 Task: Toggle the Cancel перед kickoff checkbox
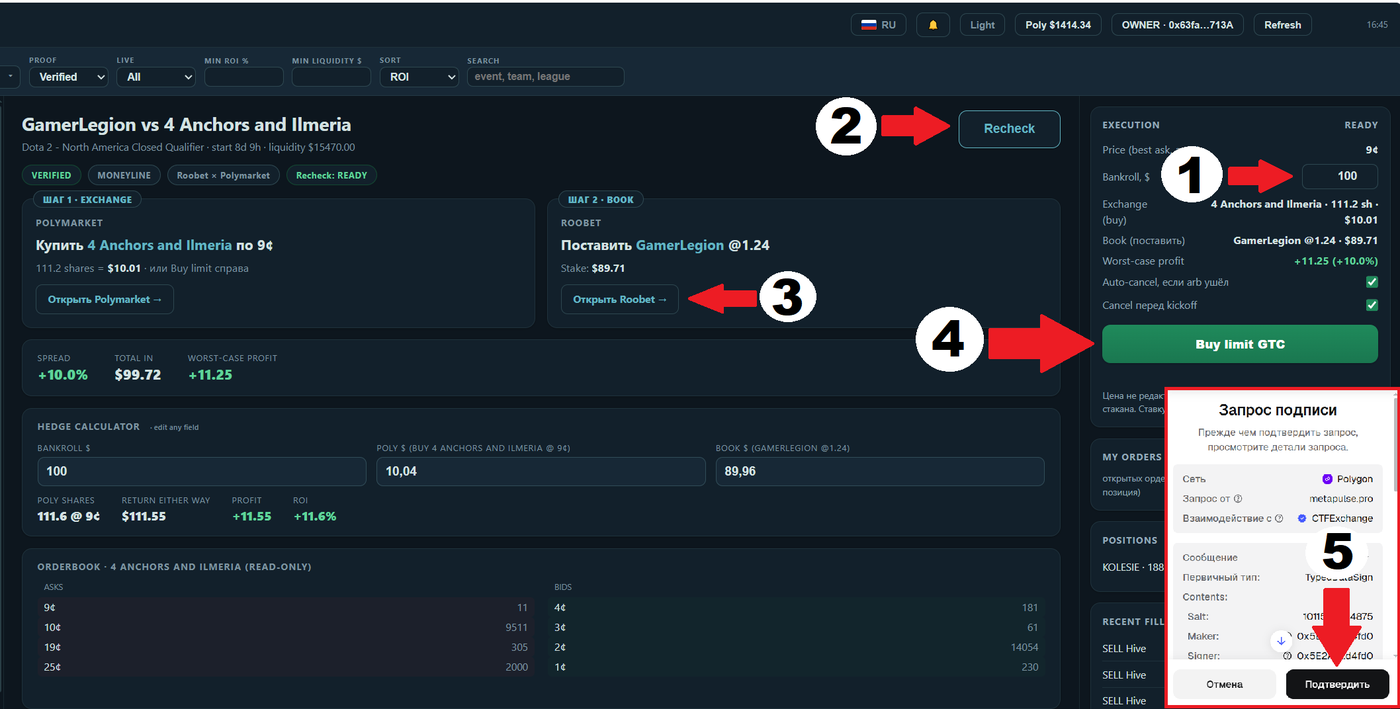click(x=1371, y=305)
